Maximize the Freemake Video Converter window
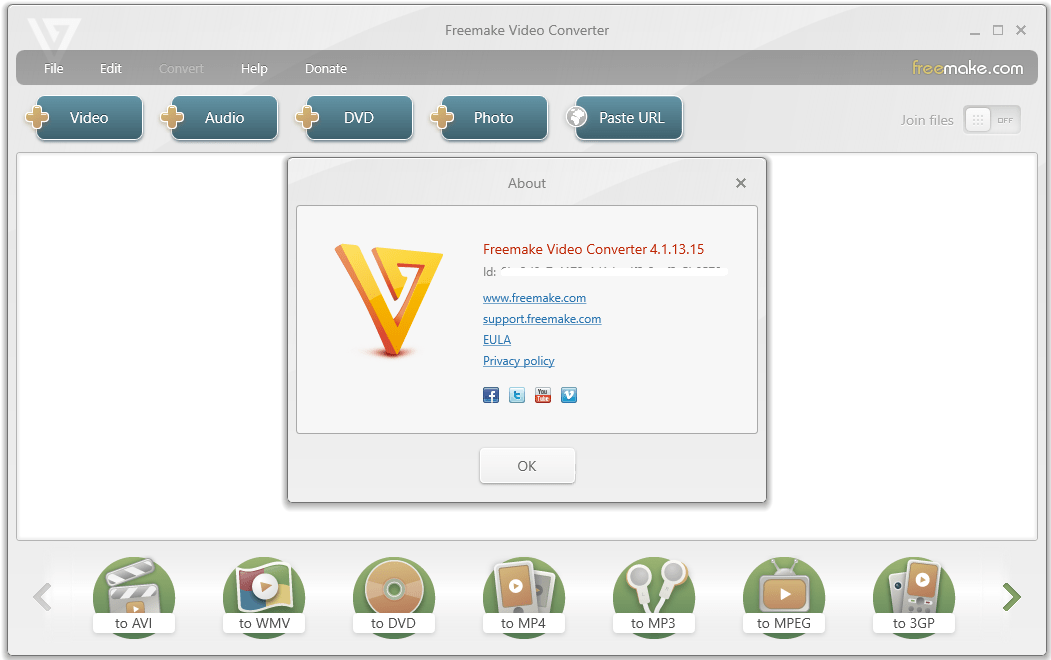1051x660 pixels. tap(997, 30)
